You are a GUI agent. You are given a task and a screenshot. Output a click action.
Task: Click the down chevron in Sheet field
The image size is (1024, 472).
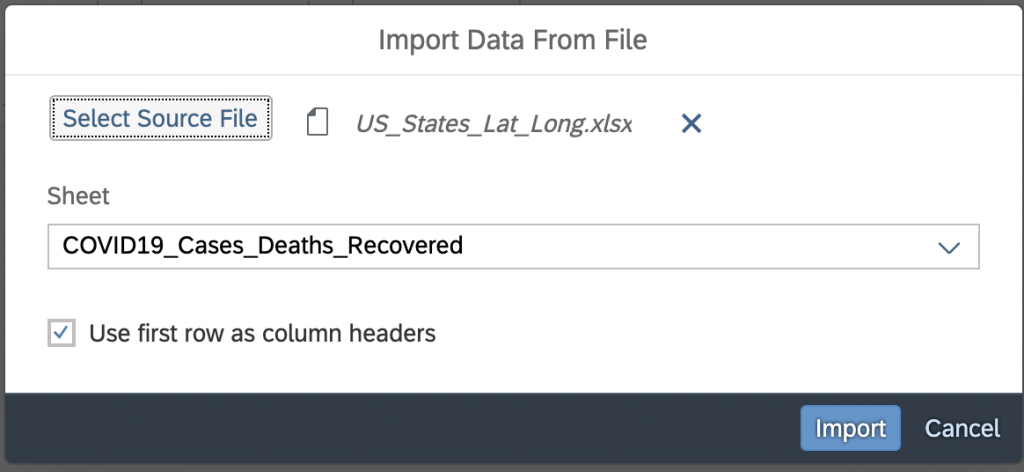click(948, 247)
